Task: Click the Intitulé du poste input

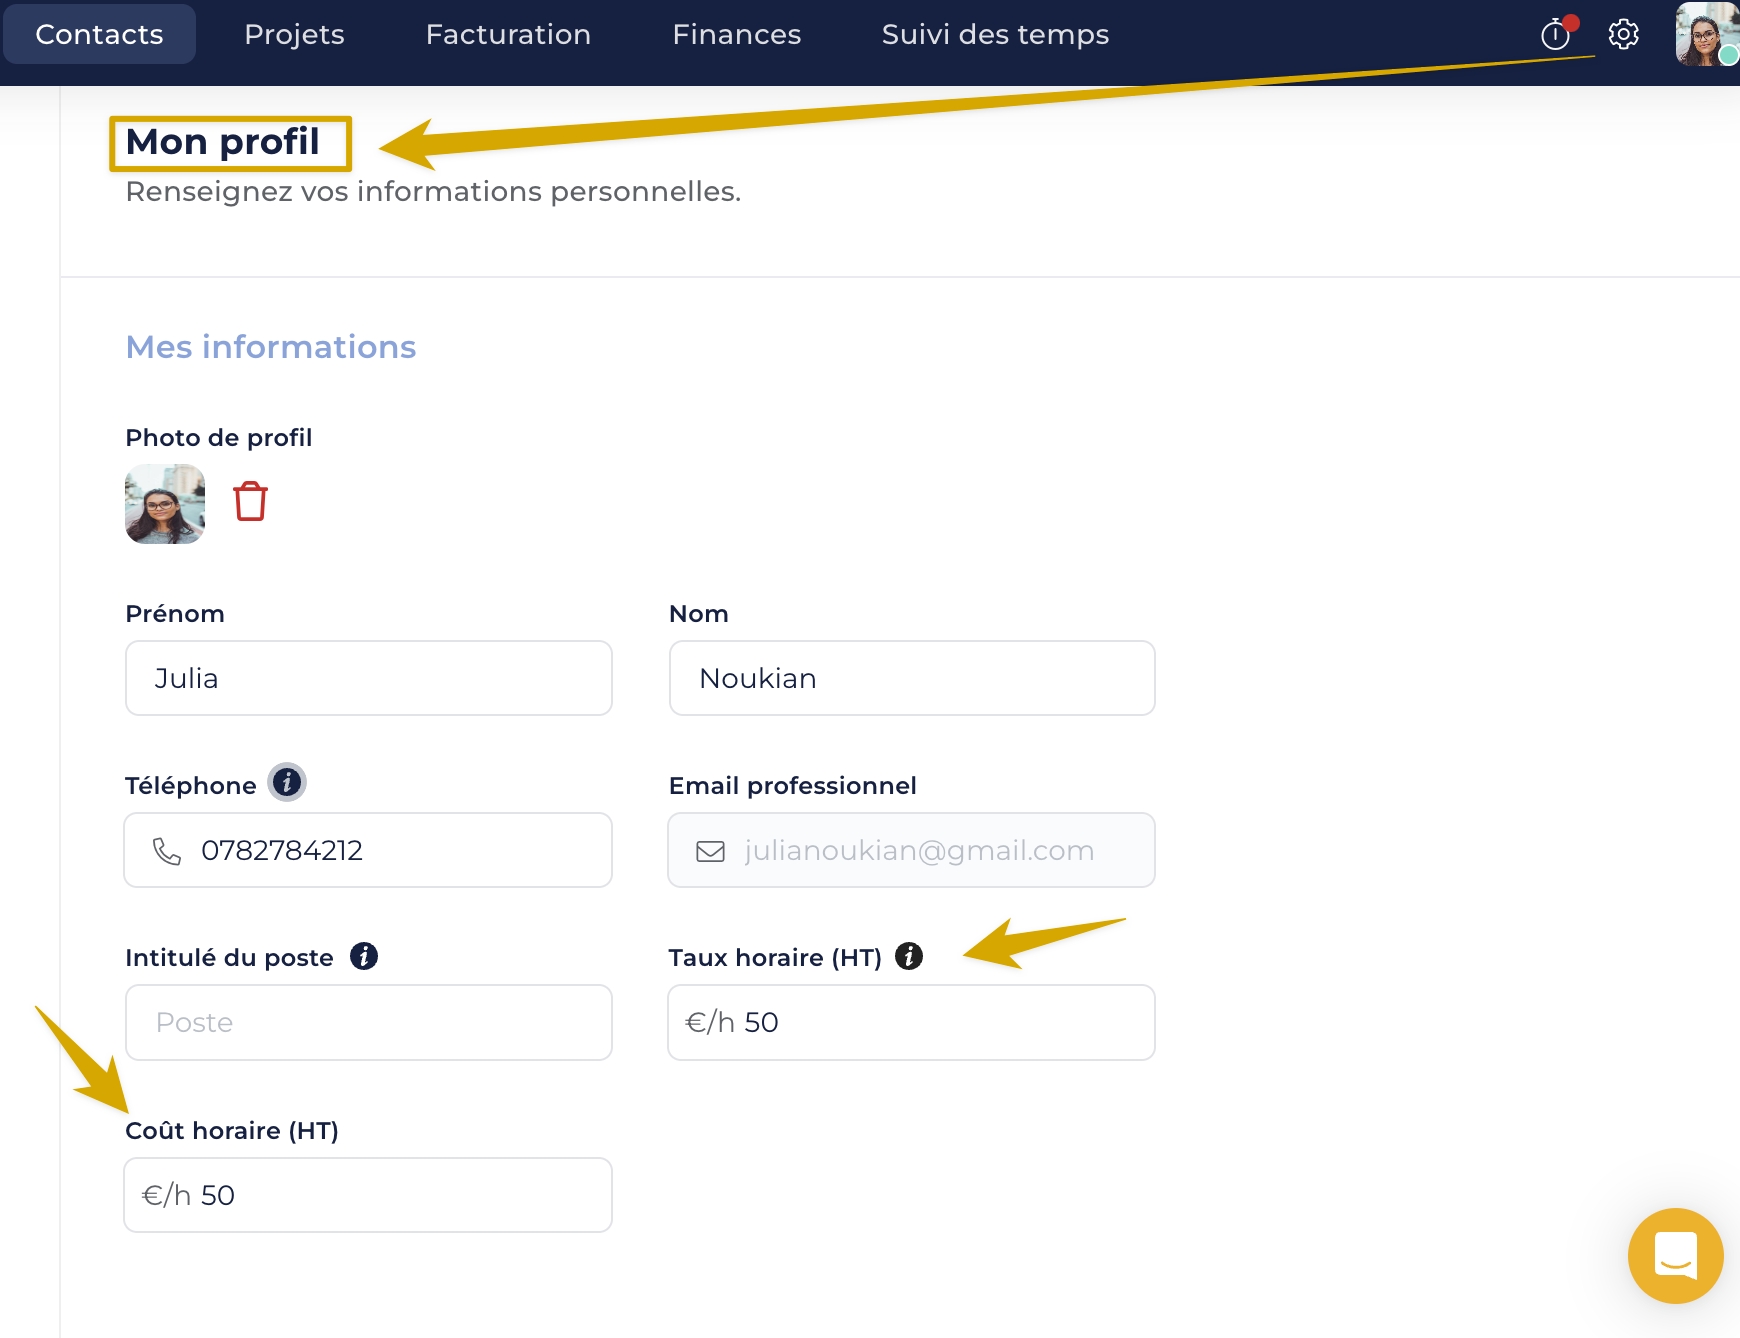Action: pos(369,1022)
